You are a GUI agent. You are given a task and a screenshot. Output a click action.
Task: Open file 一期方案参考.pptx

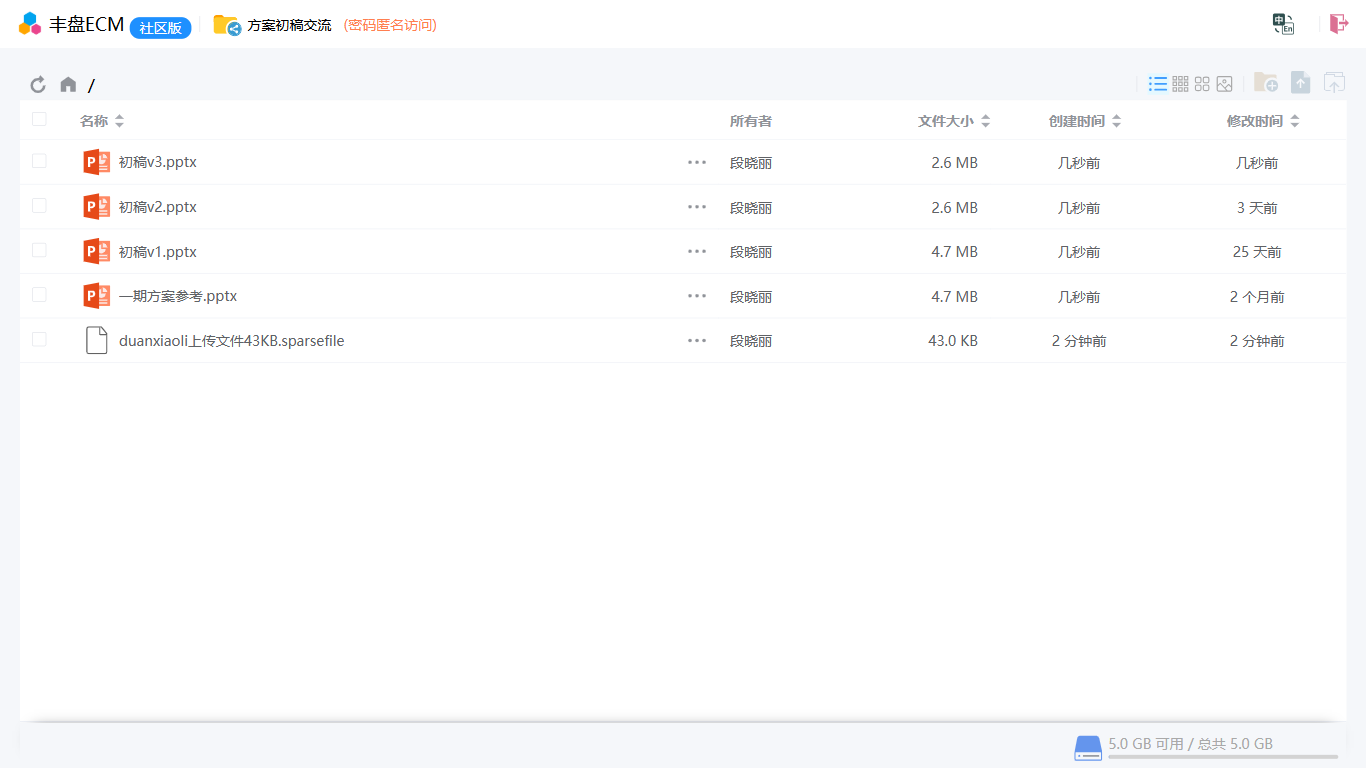[x=178, y=297]
